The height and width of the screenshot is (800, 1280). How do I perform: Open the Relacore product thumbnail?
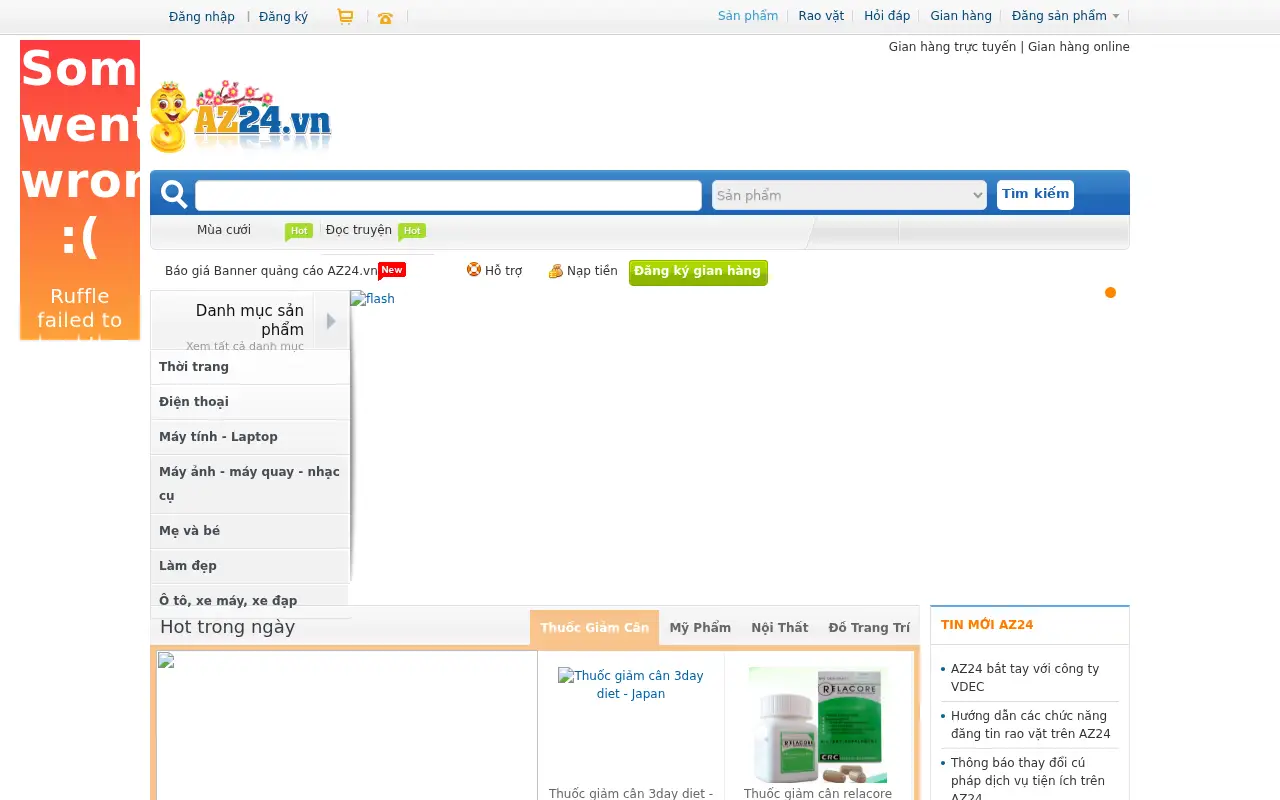(x=818, y=725)
